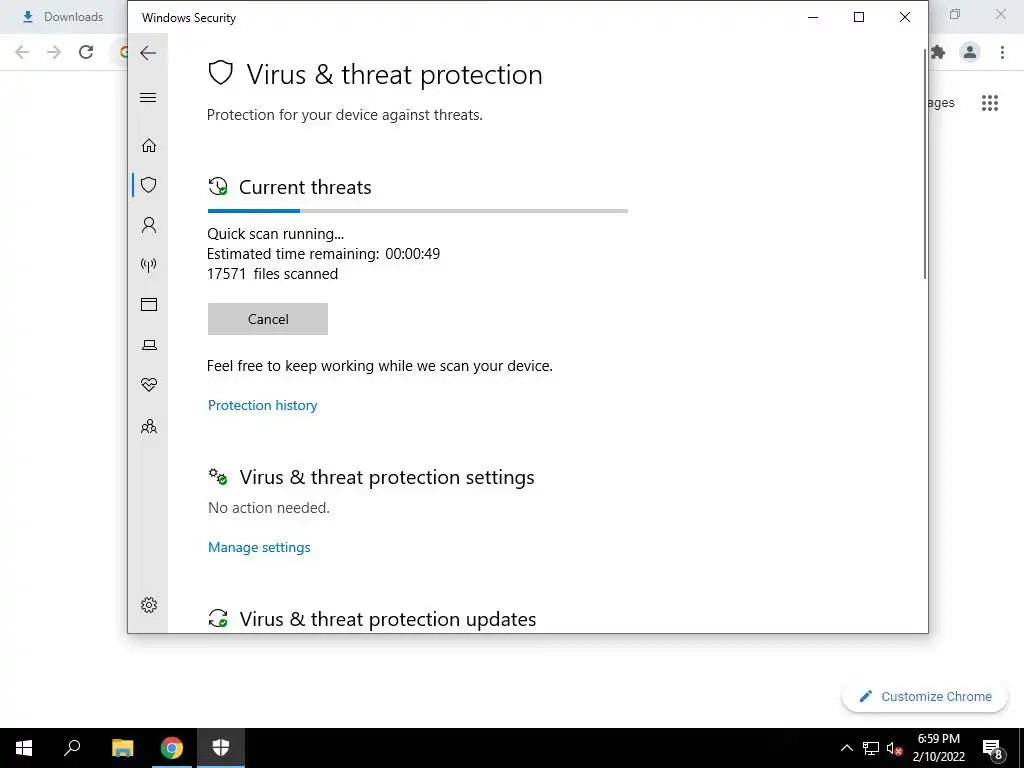1024x768 pixels.
Task: Open Device performance & health heart icon
Action: pos(149,385)
